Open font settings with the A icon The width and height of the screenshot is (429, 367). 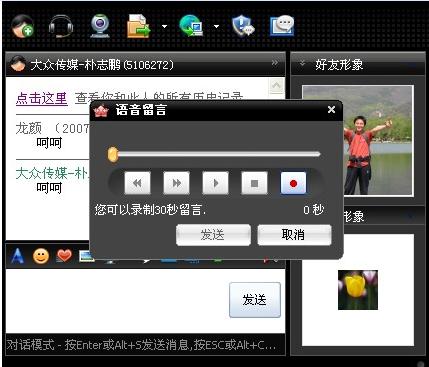[x=17, y=256]
